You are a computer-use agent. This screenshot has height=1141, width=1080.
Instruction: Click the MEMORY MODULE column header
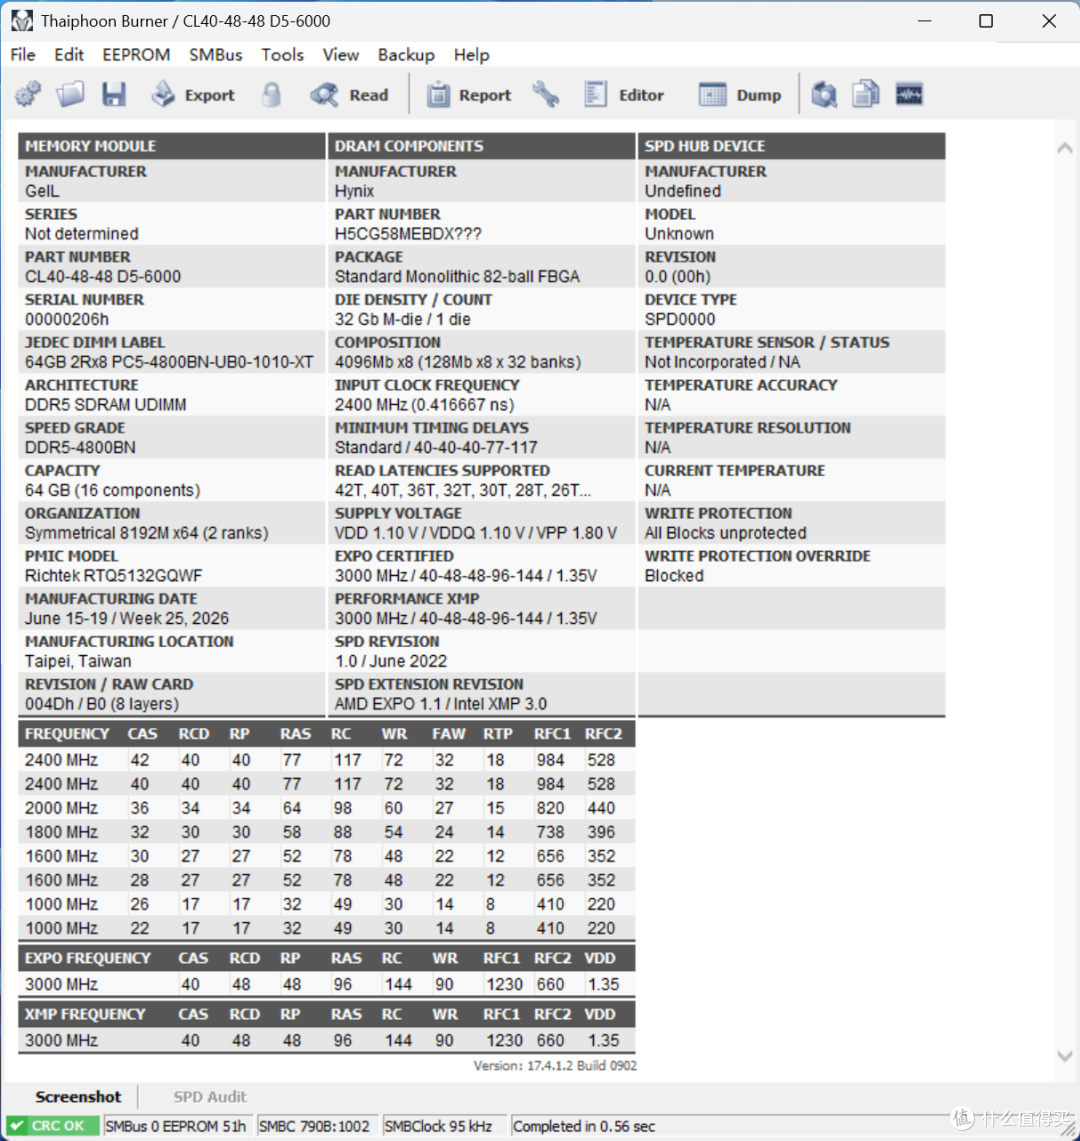172,146
